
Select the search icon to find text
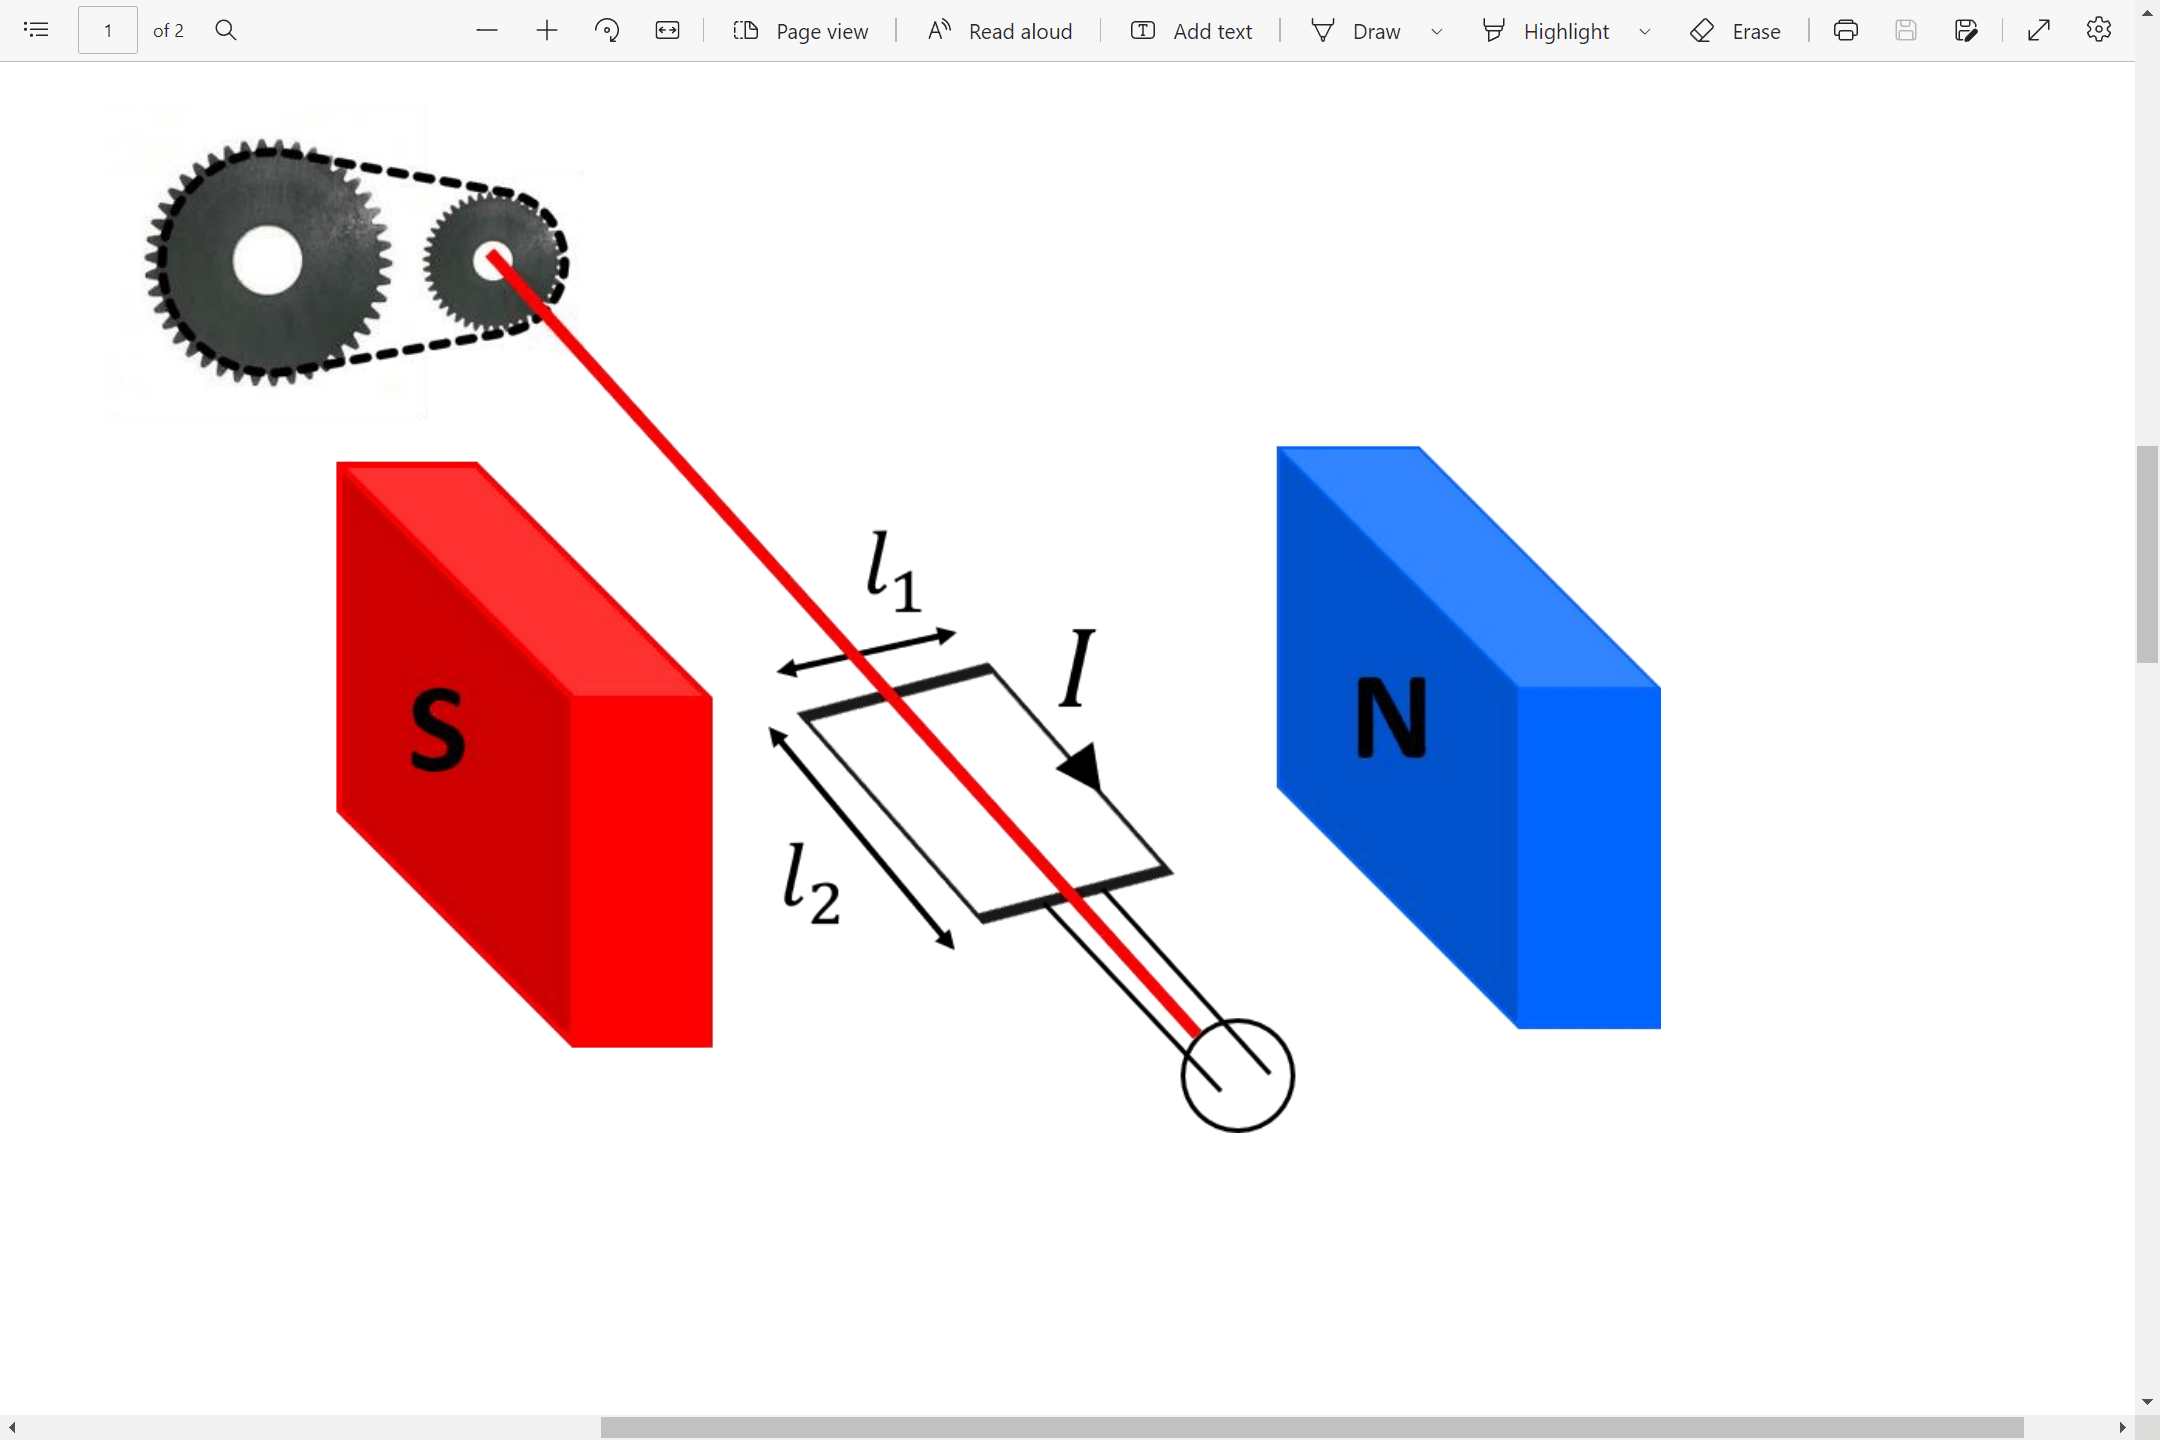(x=225, y=30)
